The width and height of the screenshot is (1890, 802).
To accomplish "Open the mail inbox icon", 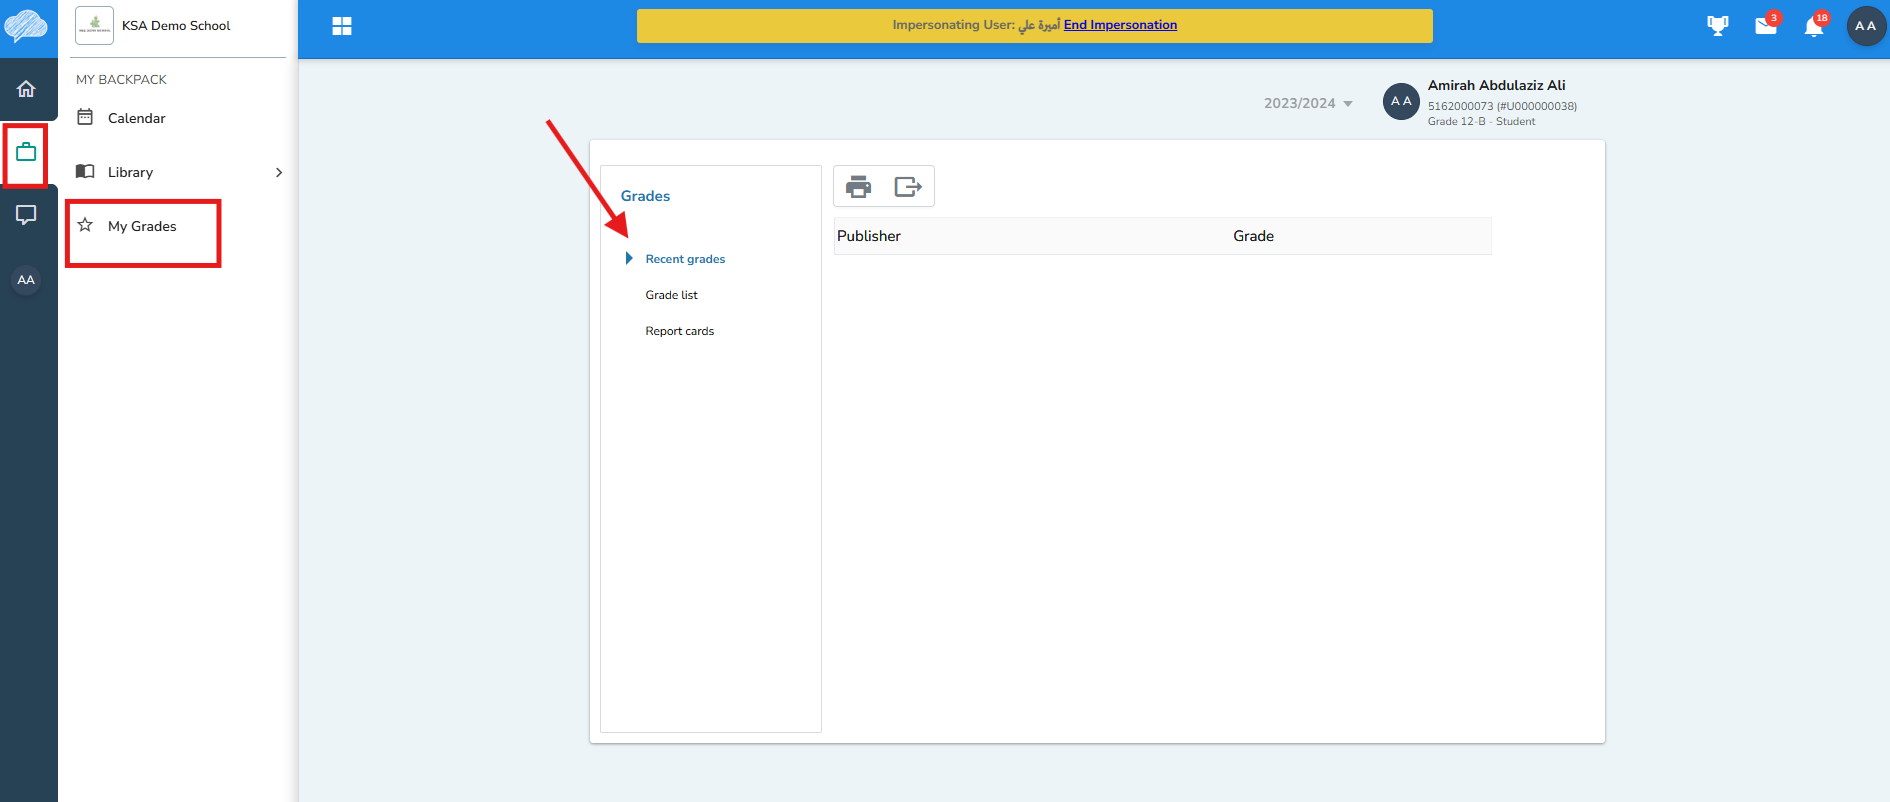I will [x=1766, y=26].
